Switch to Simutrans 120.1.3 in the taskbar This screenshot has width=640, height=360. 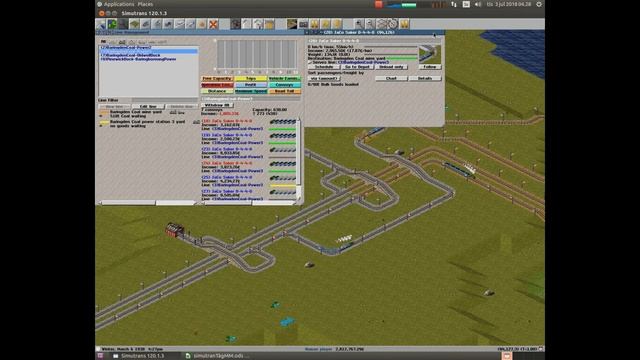[x=139, y=356]
